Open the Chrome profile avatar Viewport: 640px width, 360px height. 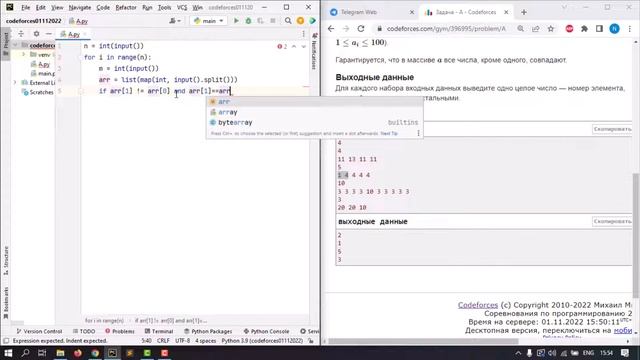[614, 29]
